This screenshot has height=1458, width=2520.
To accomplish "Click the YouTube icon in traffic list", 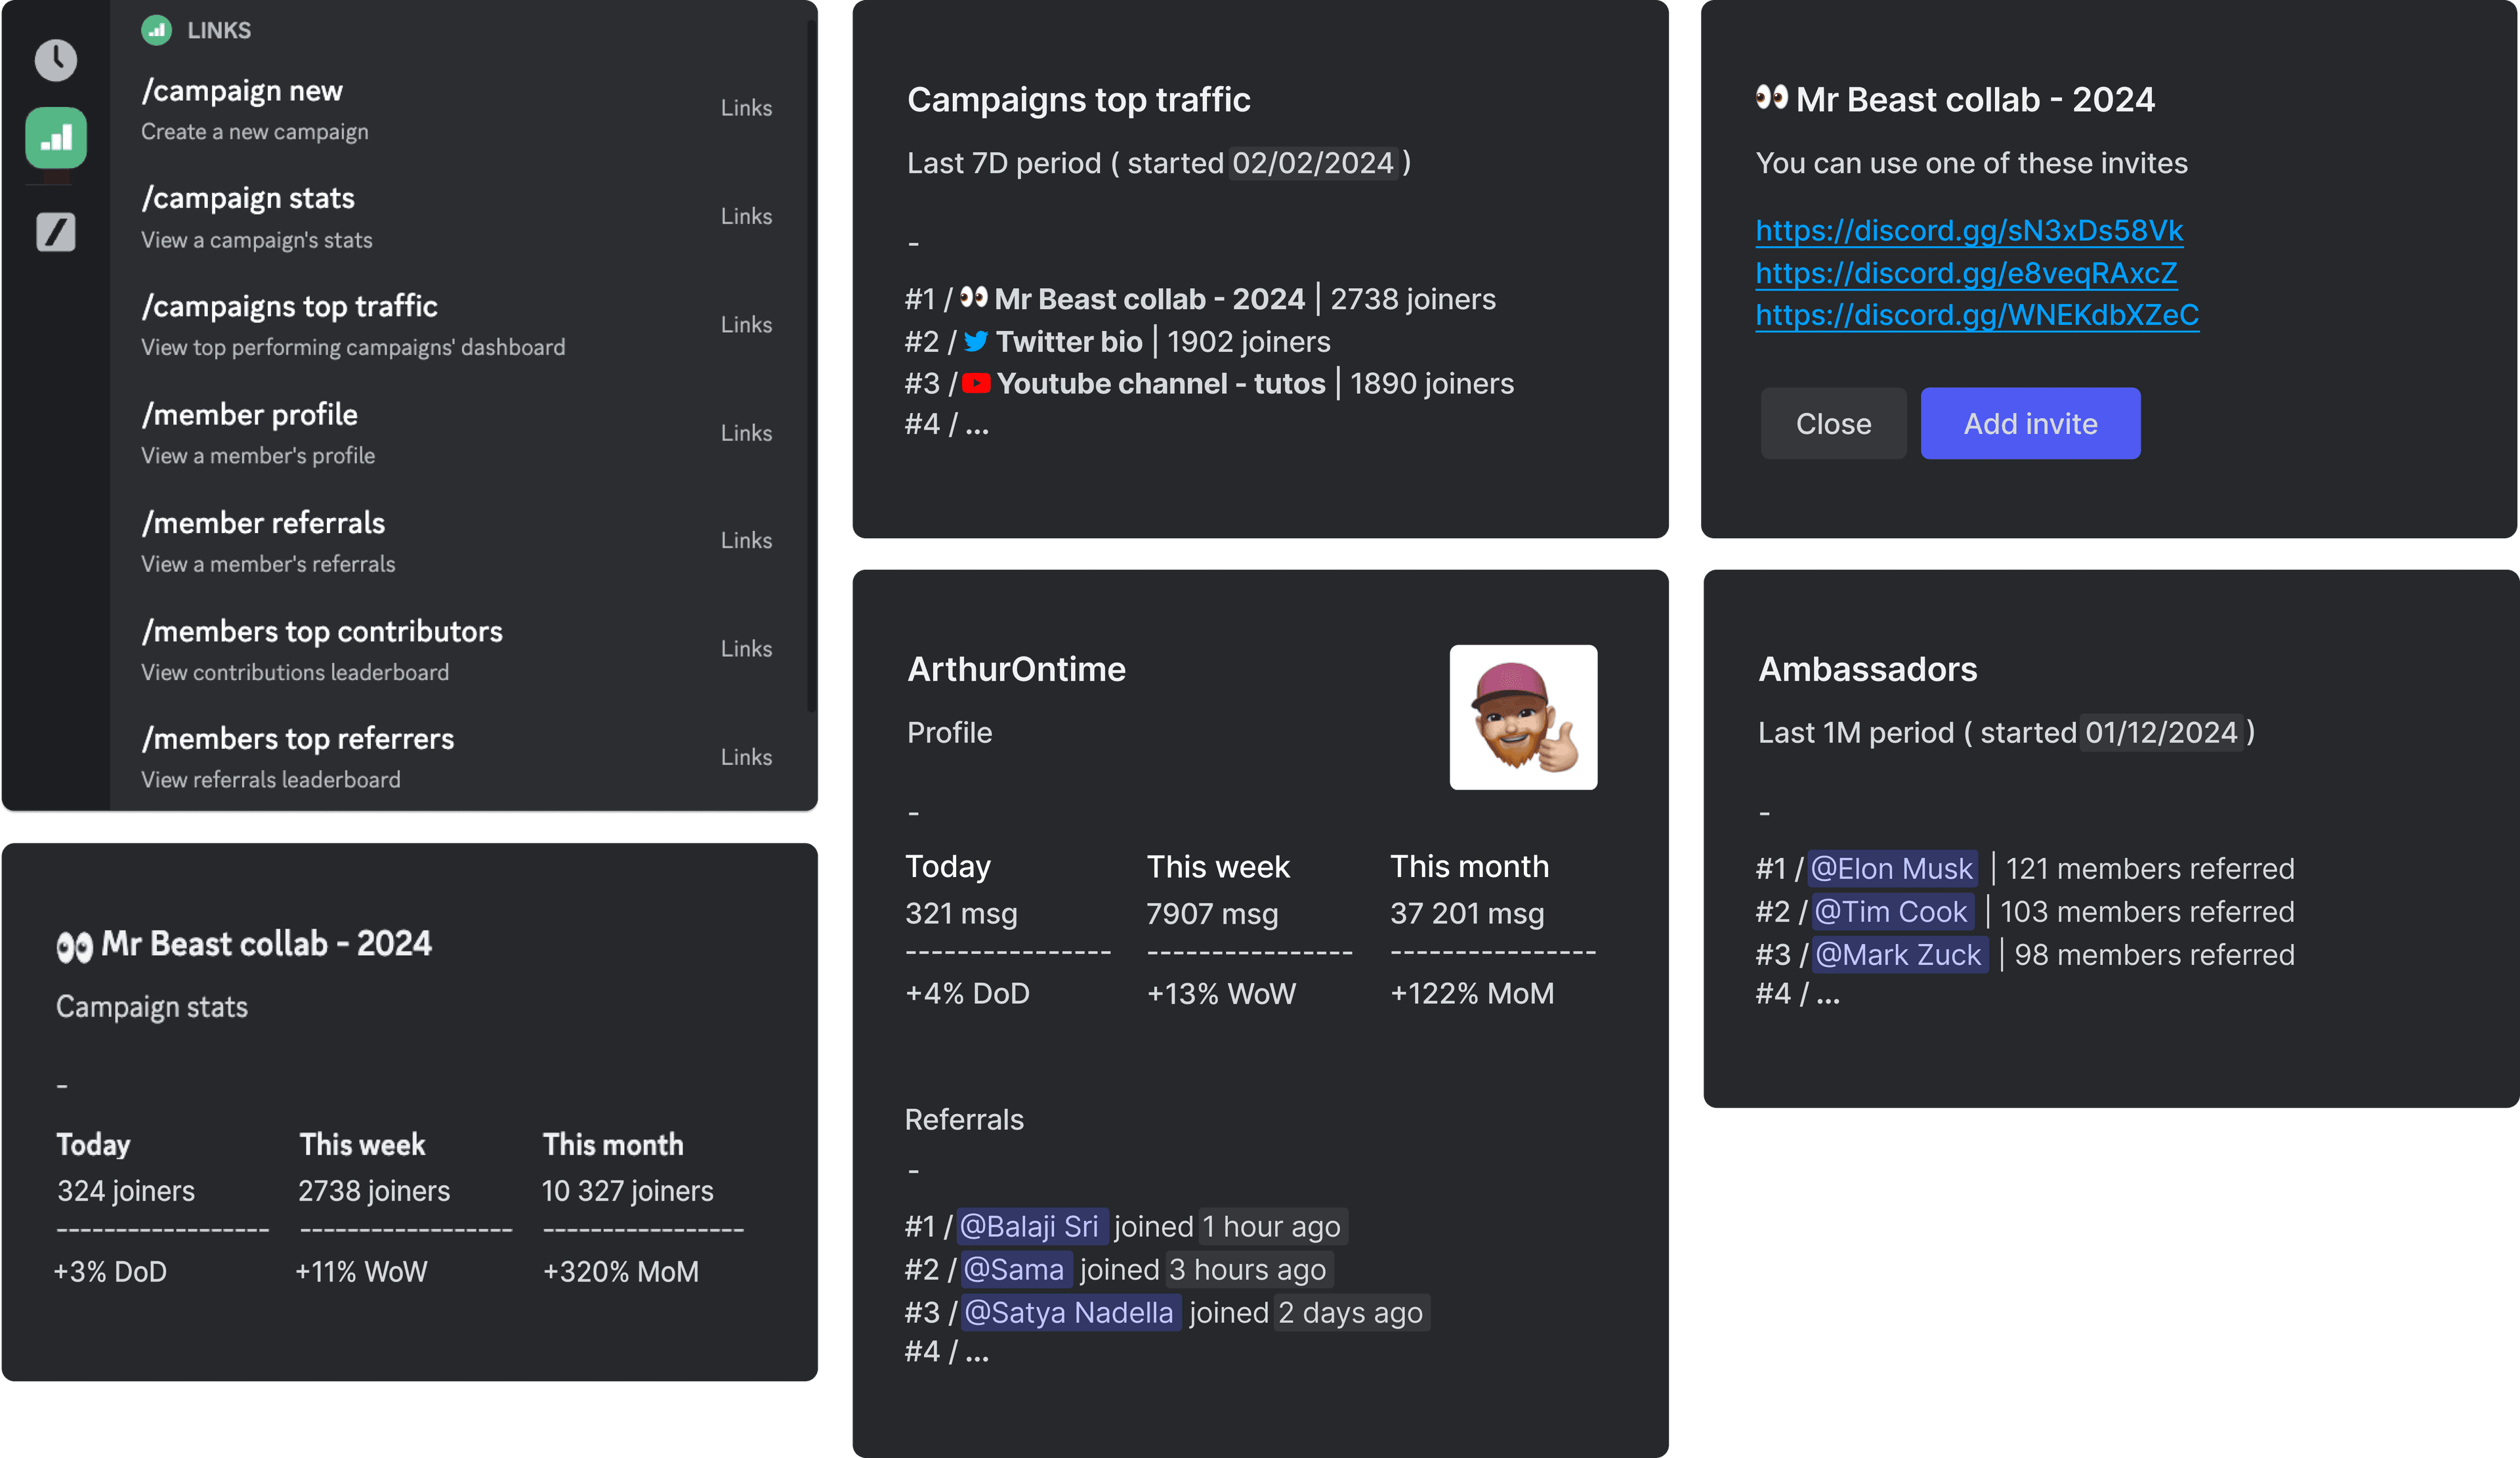I will click(976, 384).
